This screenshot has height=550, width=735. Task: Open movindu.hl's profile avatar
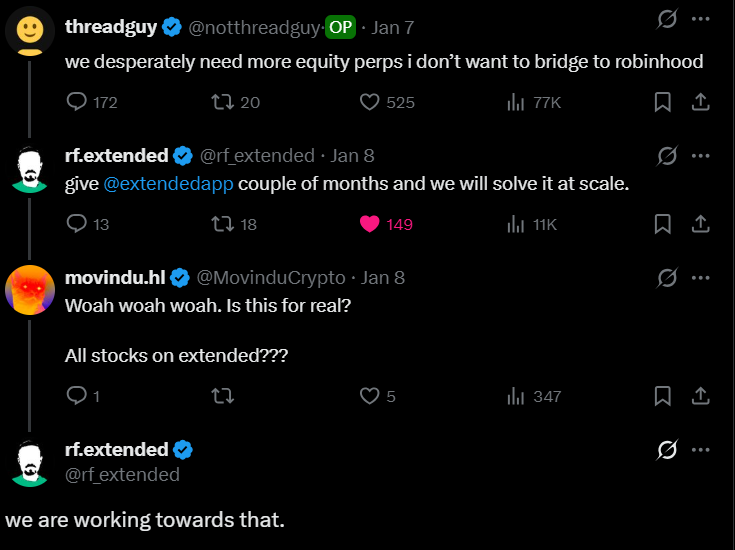30,290
